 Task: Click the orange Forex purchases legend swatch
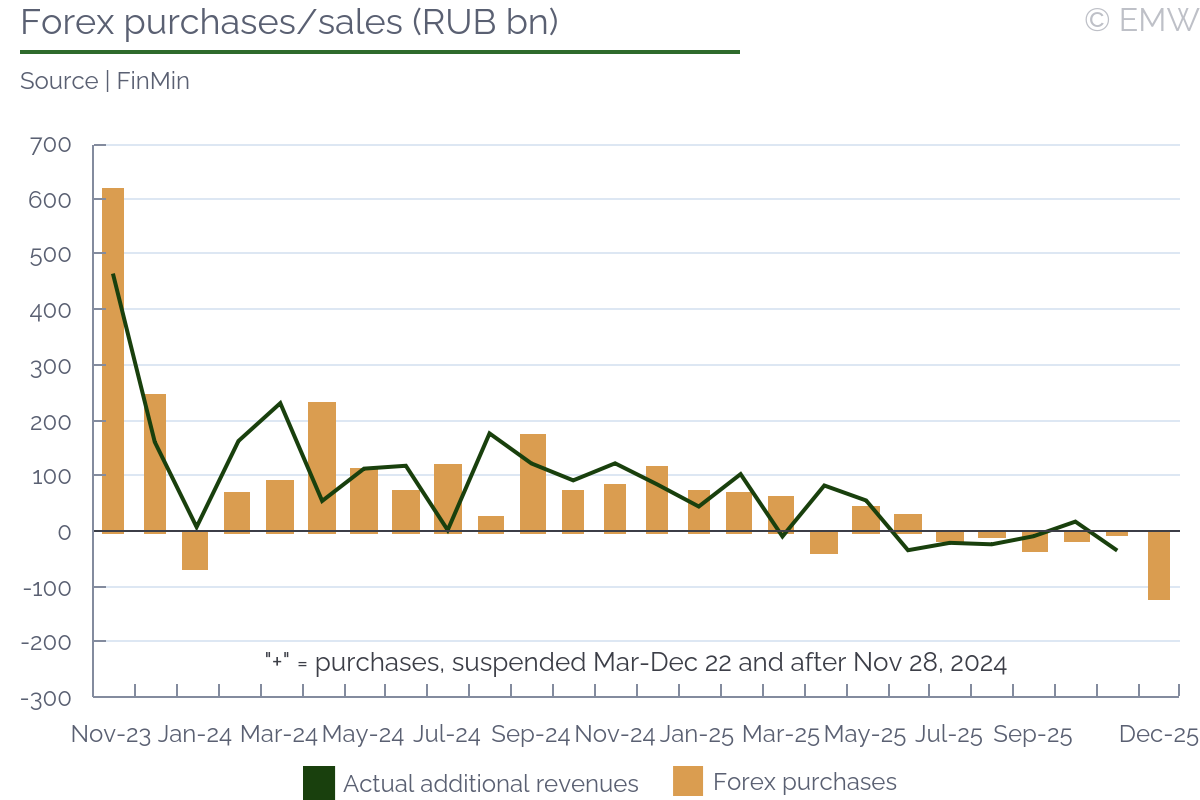pos(688,782)
